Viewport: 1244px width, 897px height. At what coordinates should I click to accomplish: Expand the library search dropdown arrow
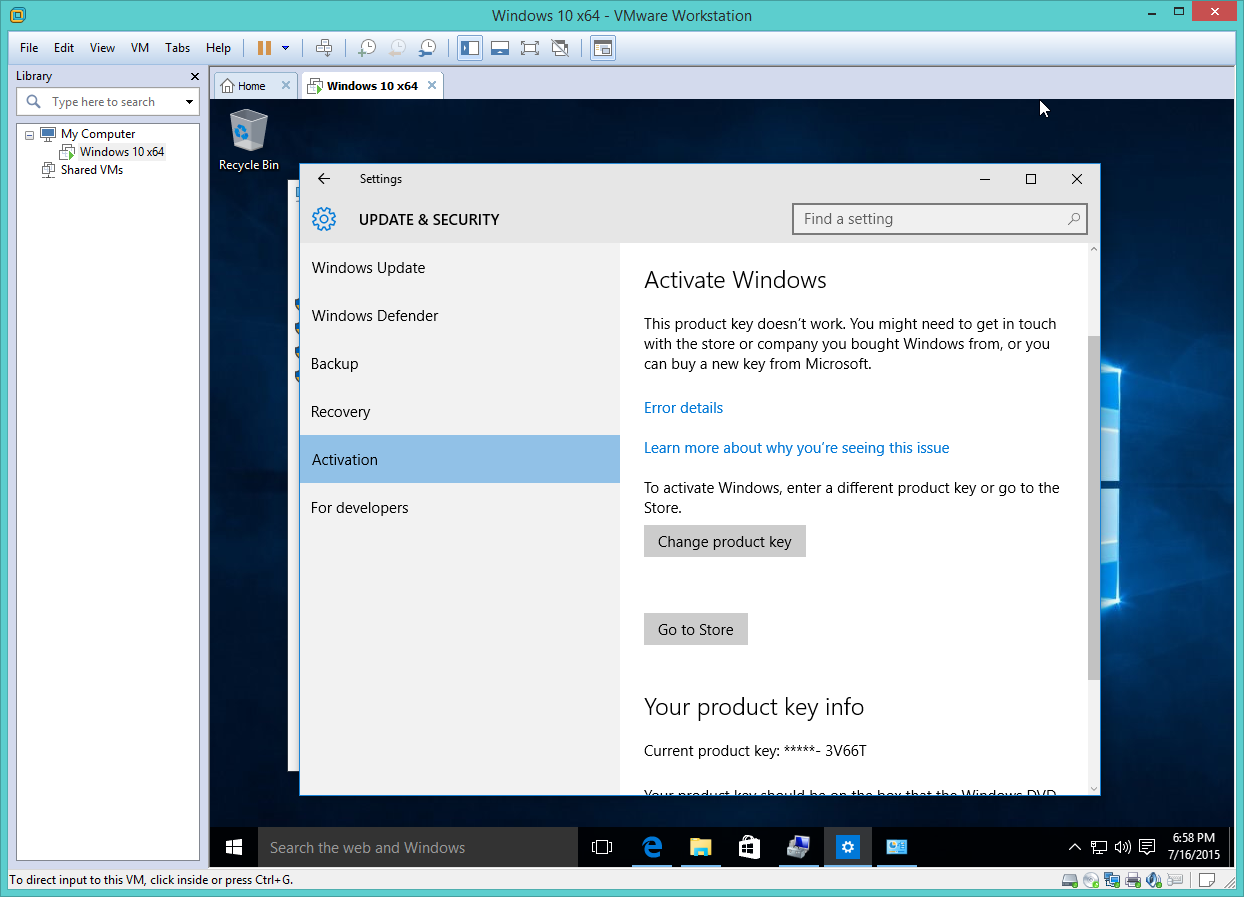click(189, 102)
